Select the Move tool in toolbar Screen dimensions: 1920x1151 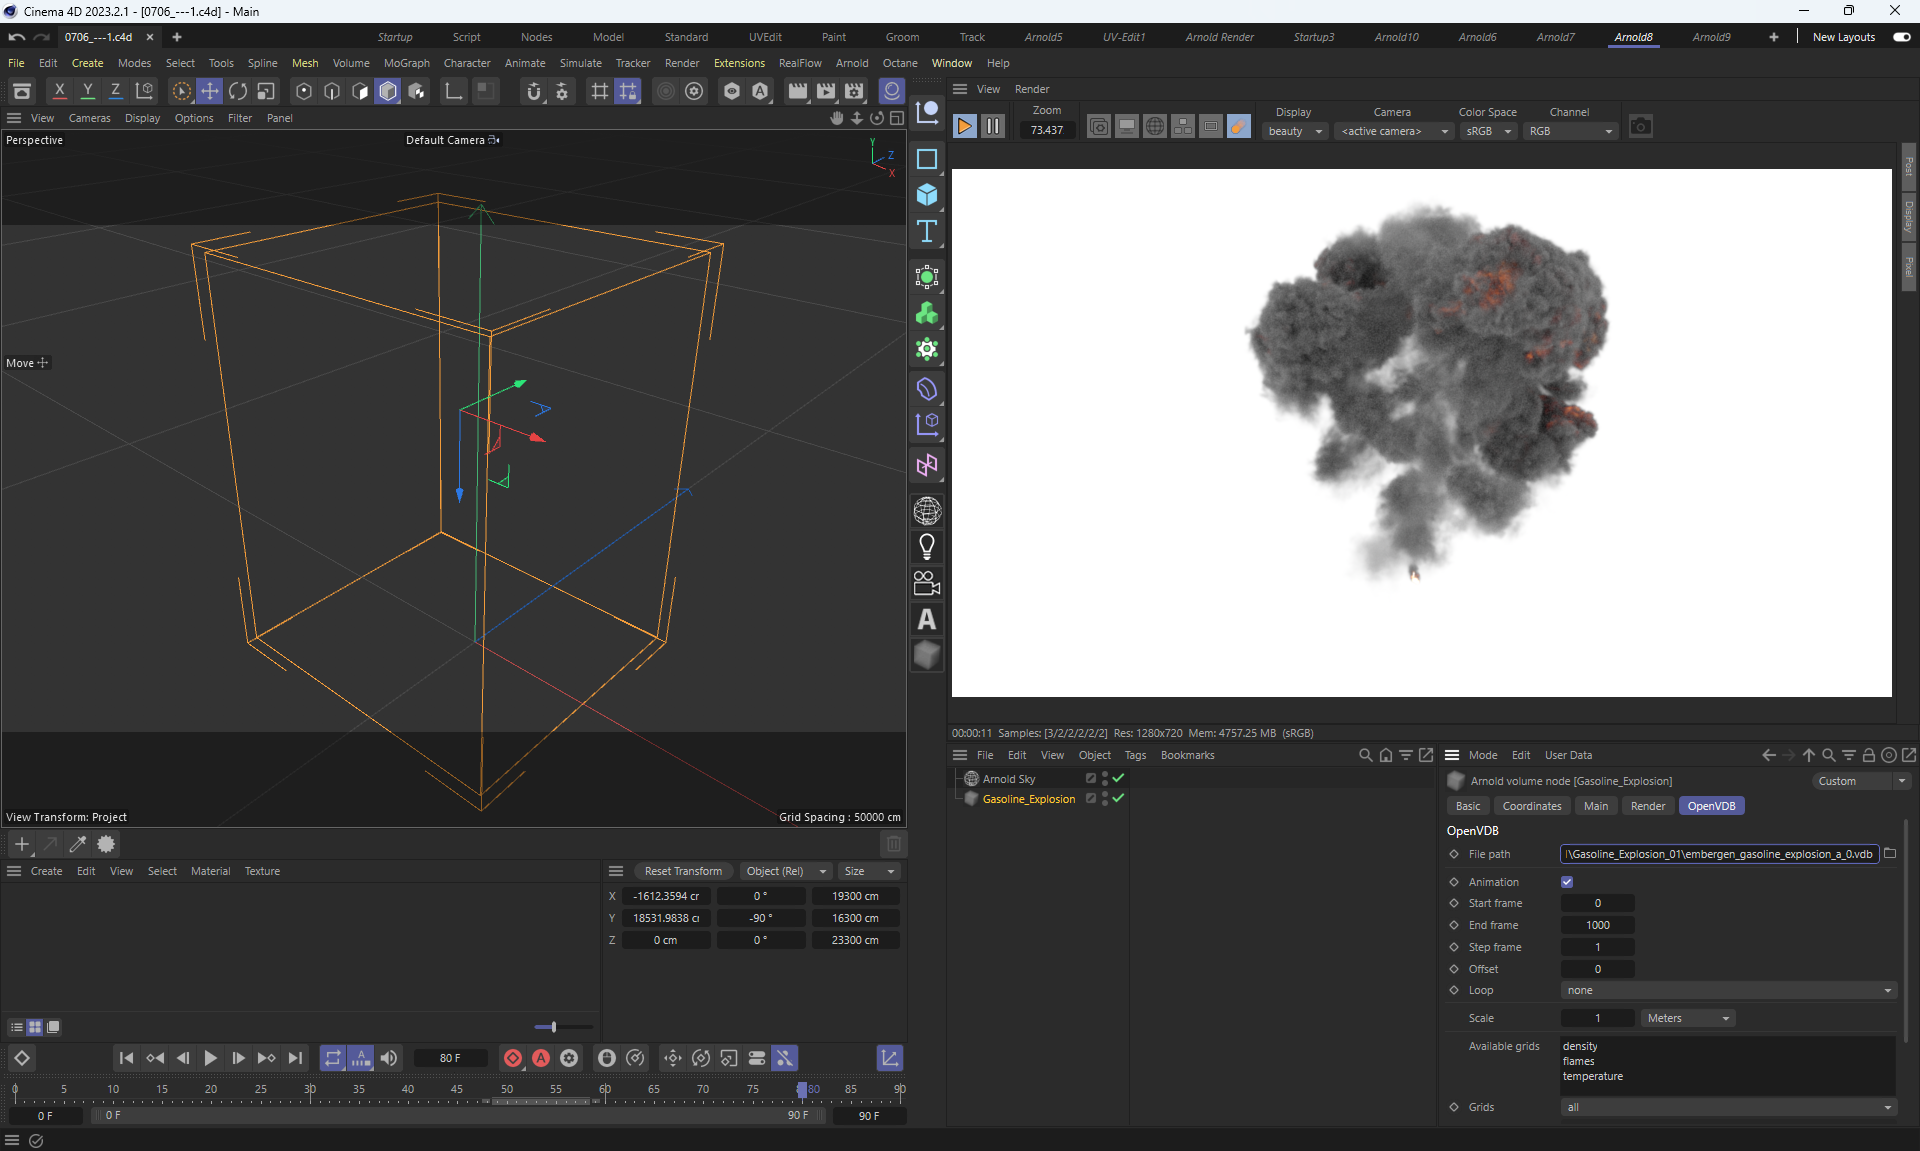209,91
